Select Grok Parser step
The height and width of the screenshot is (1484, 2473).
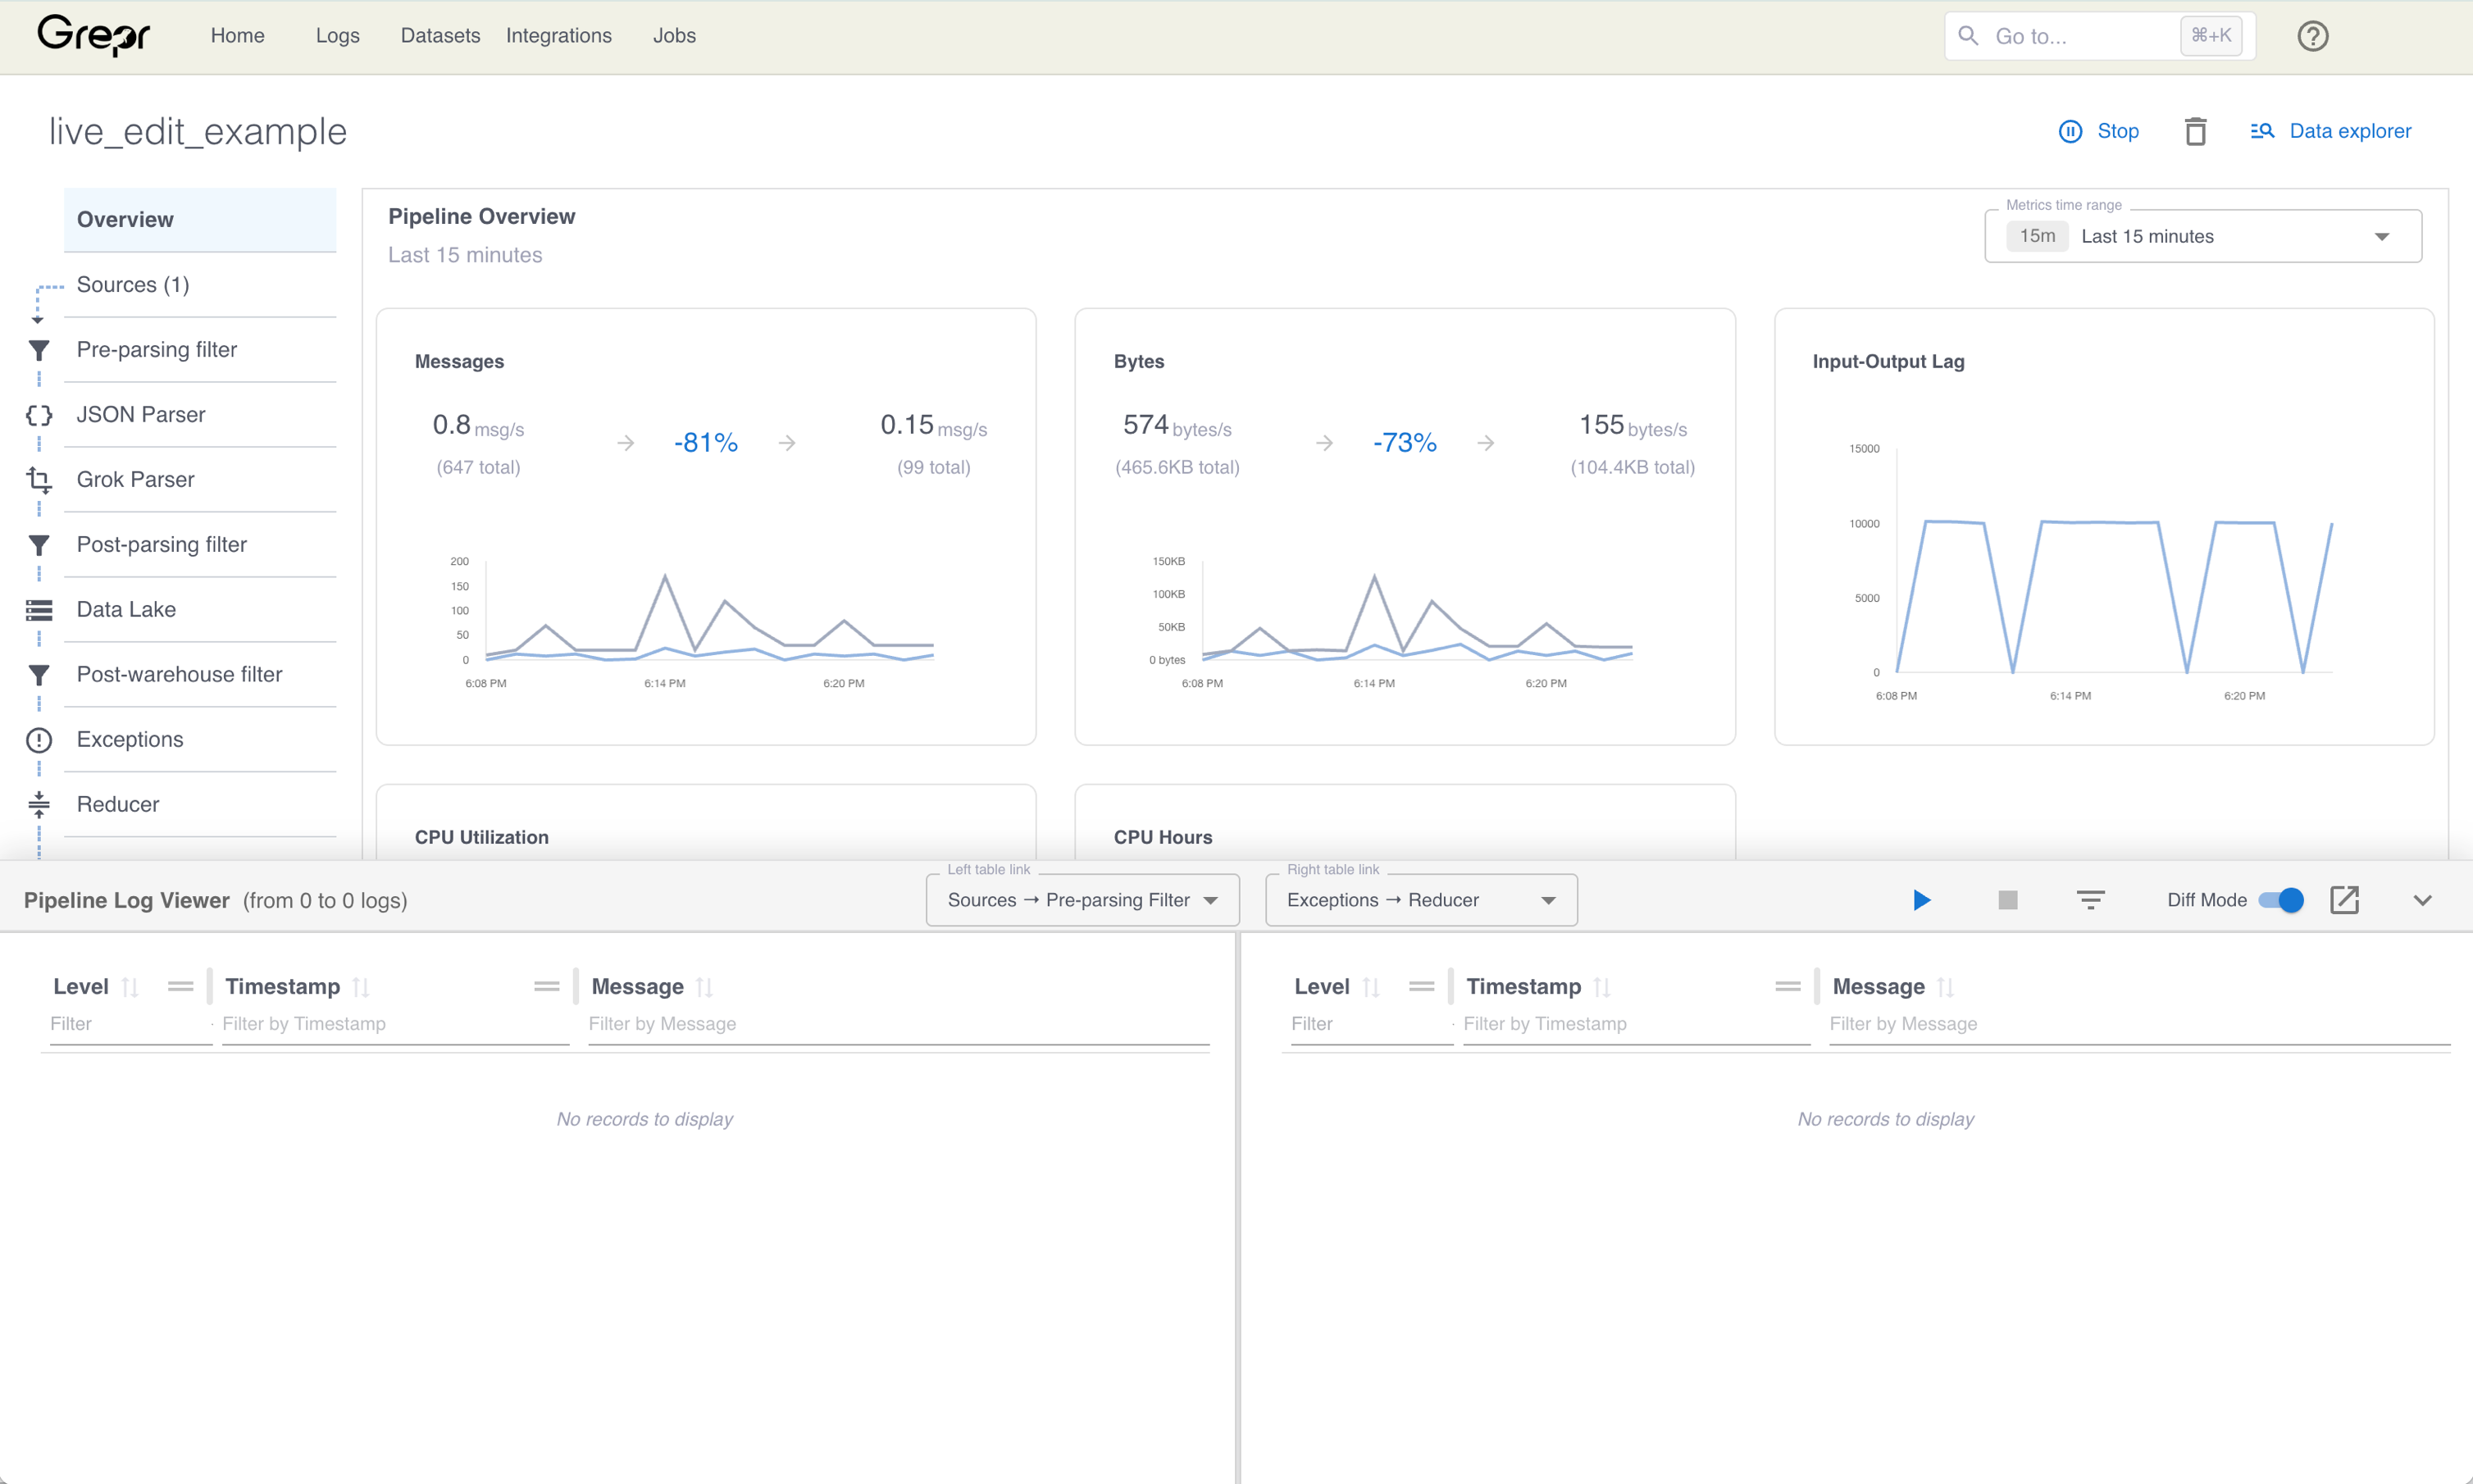[200, 480]
